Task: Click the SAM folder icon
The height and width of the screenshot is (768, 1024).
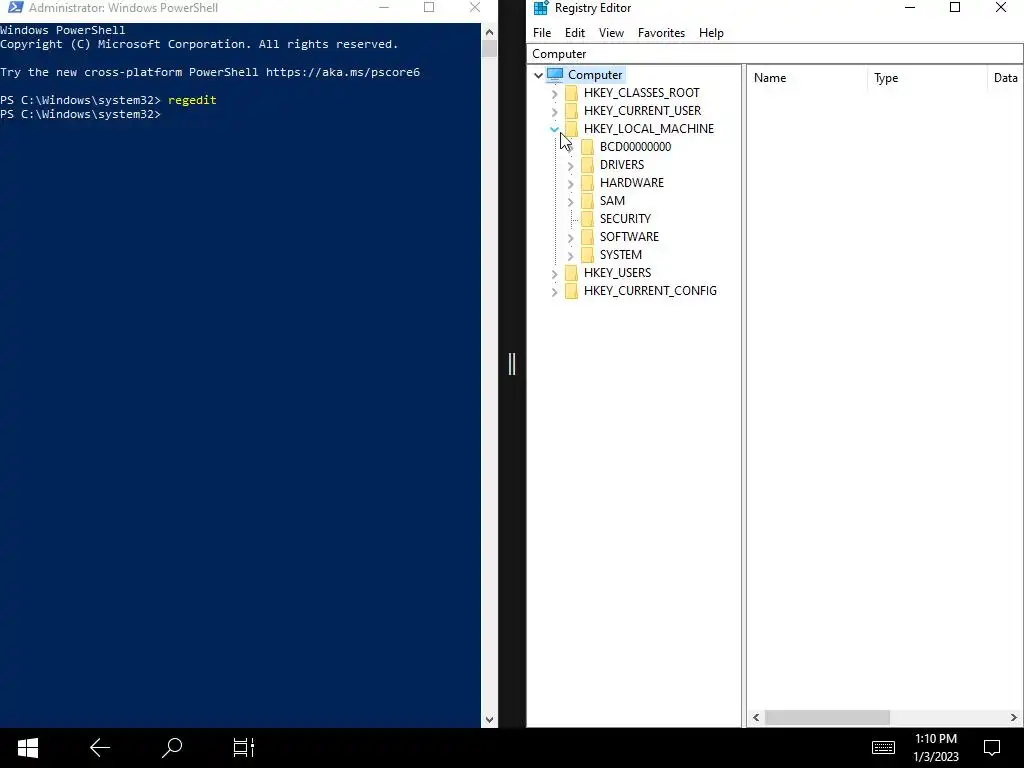Action: (587, 200)
